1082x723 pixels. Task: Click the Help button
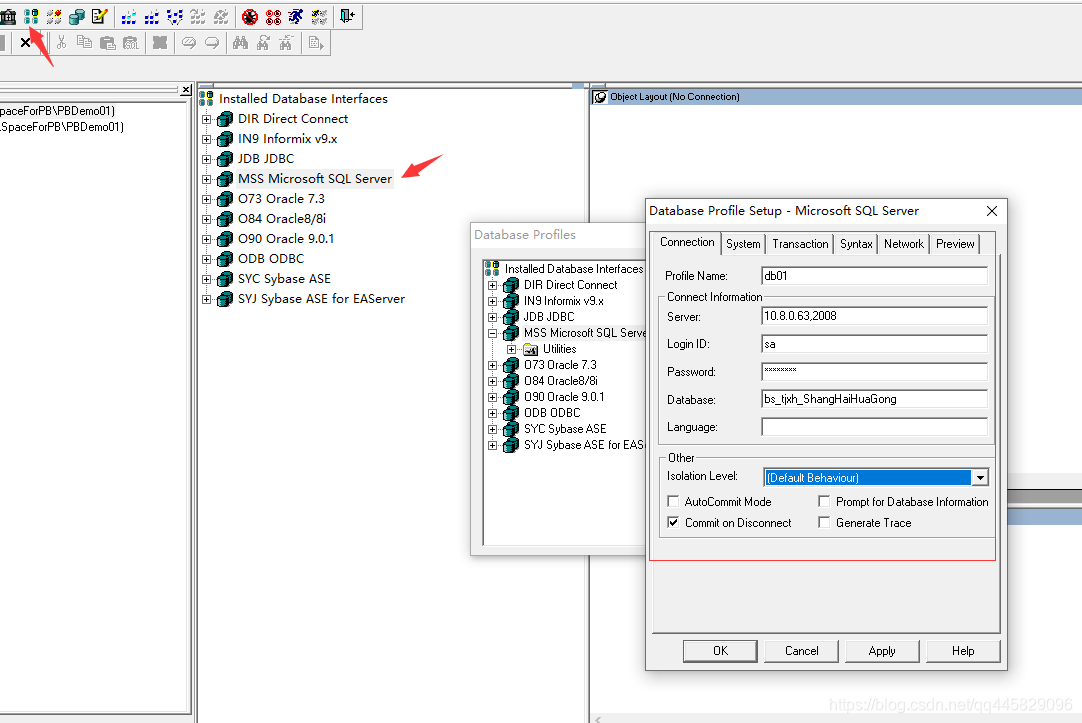tap(963, 651)
